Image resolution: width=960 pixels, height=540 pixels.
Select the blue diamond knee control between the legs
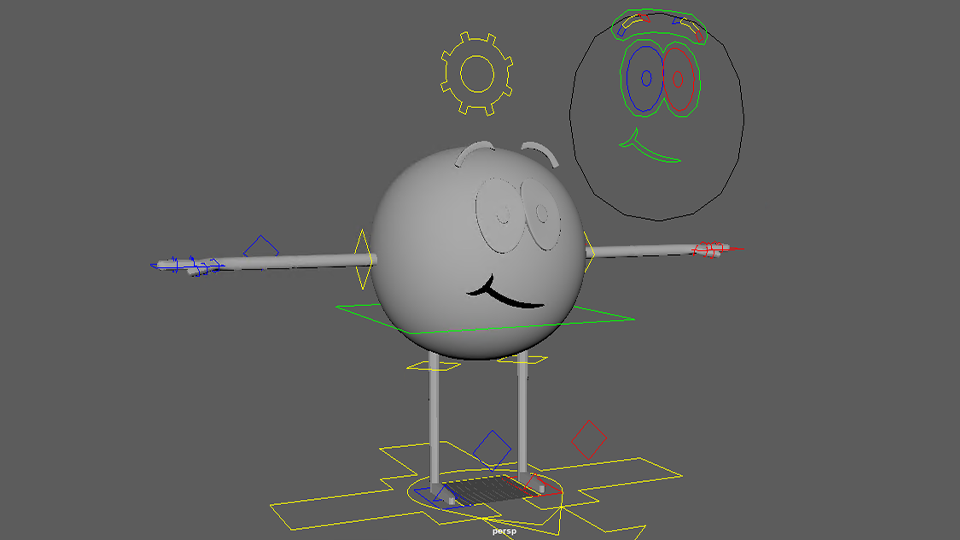click(492, 449)
